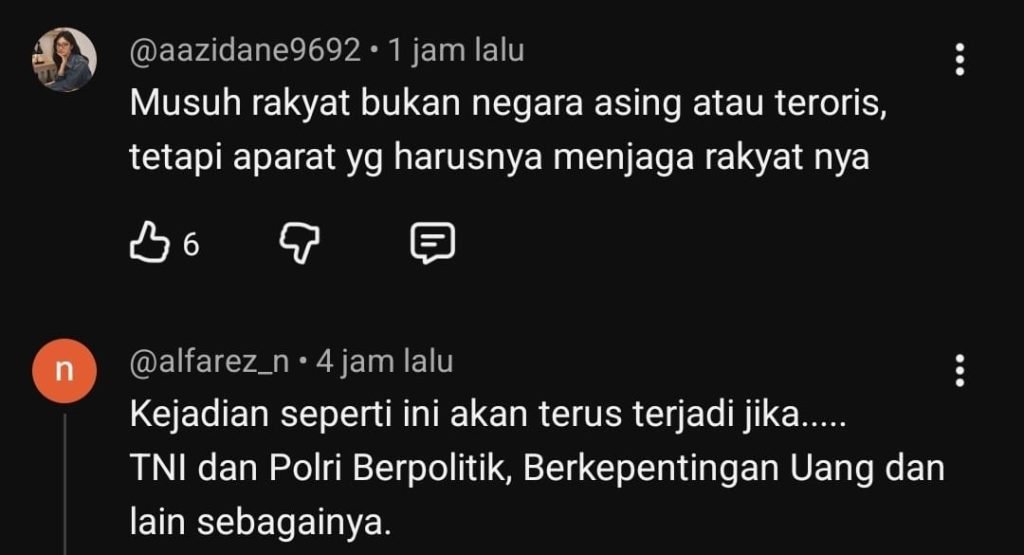The image size is (1024, 555).
Task: Go to the @alfarez_n channel
Action: click(x=209, y=361)
